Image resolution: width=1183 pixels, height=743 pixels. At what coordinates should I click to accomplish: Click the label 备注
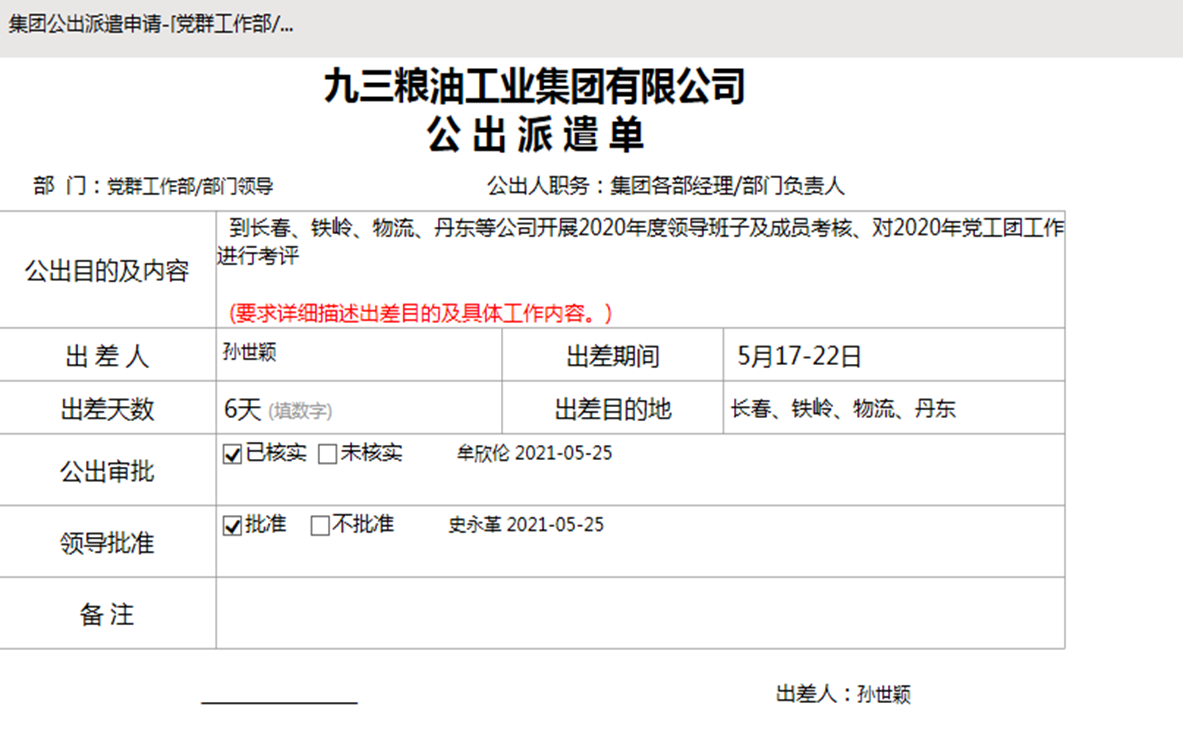click(107, 615)
